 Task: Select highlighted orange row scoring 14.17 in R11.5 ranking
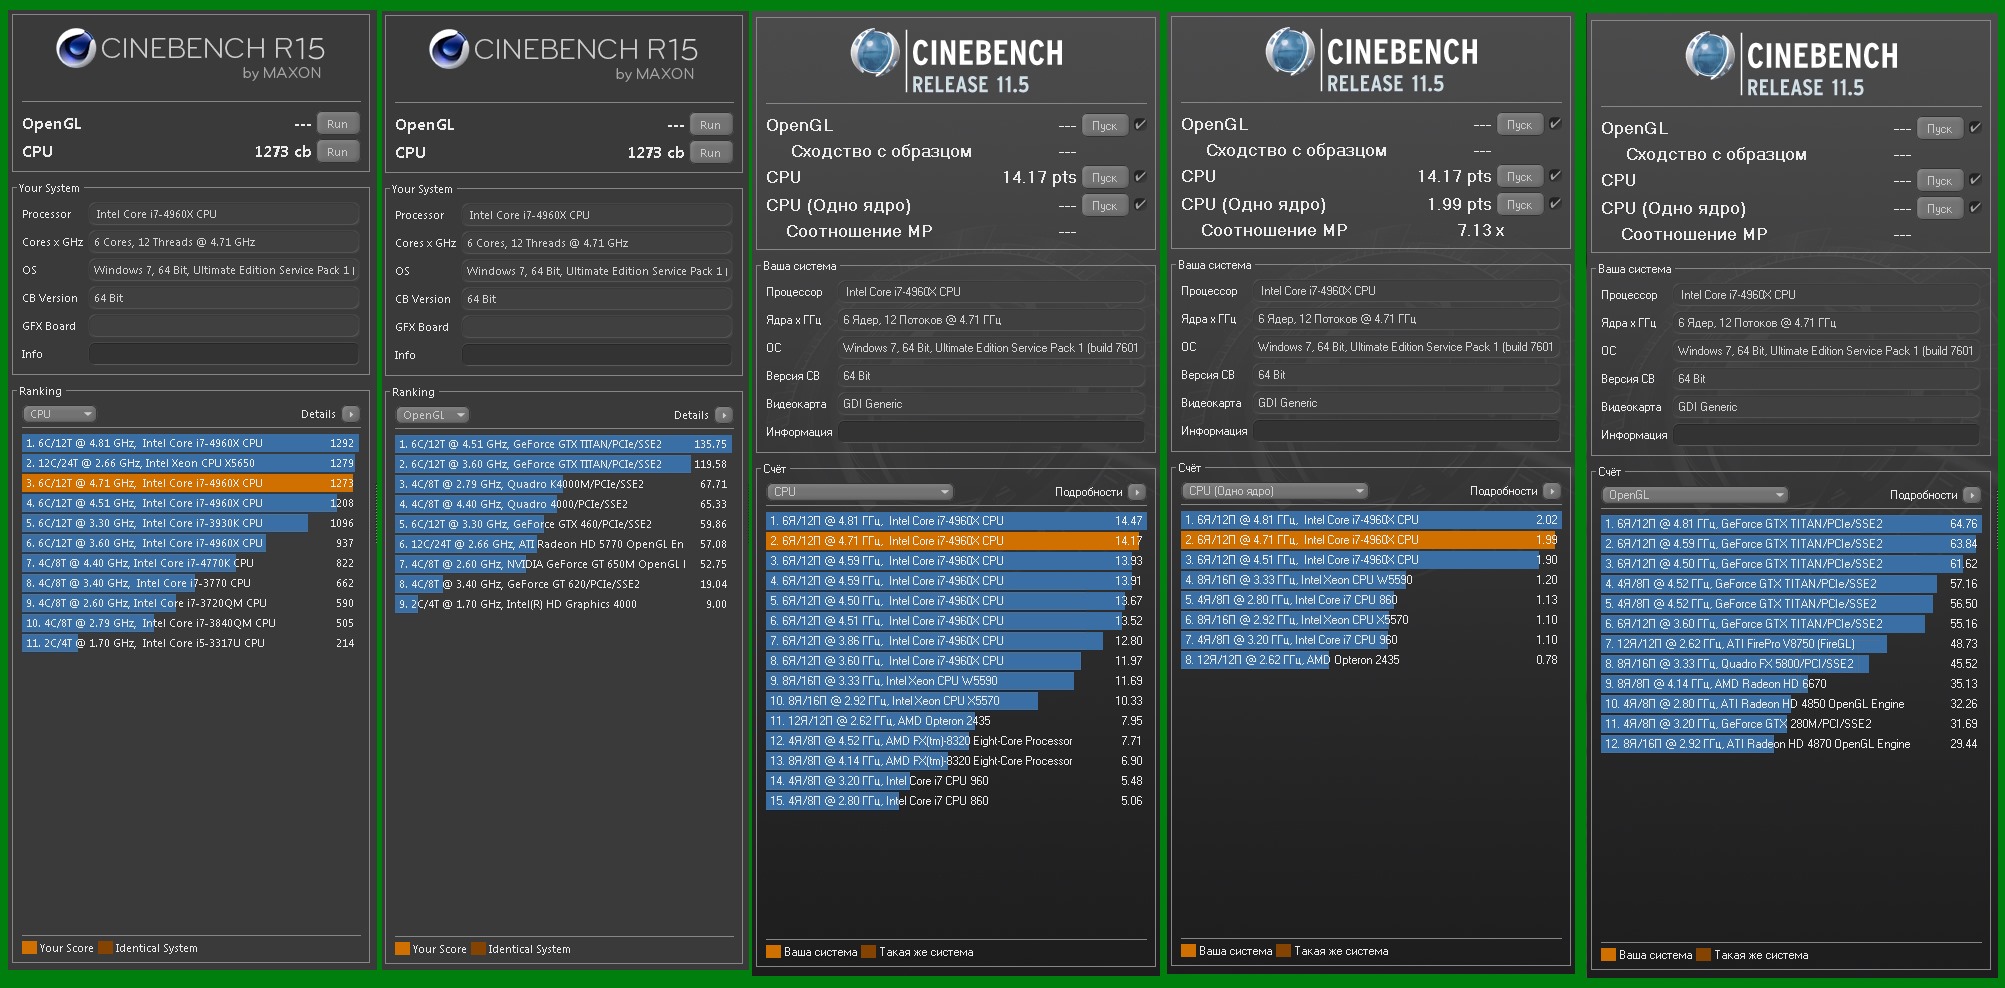pyautogui.click(x=956, y=541)
